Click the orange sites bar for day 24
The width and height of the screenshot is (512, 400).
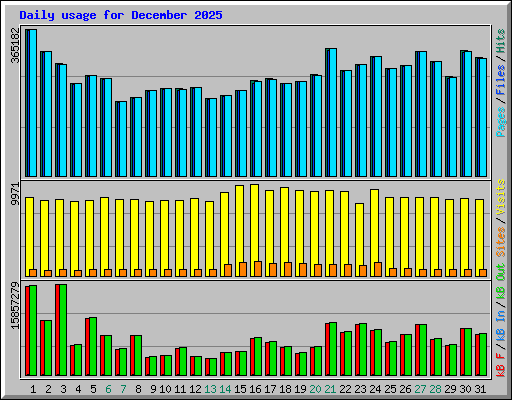coord(378,269)
